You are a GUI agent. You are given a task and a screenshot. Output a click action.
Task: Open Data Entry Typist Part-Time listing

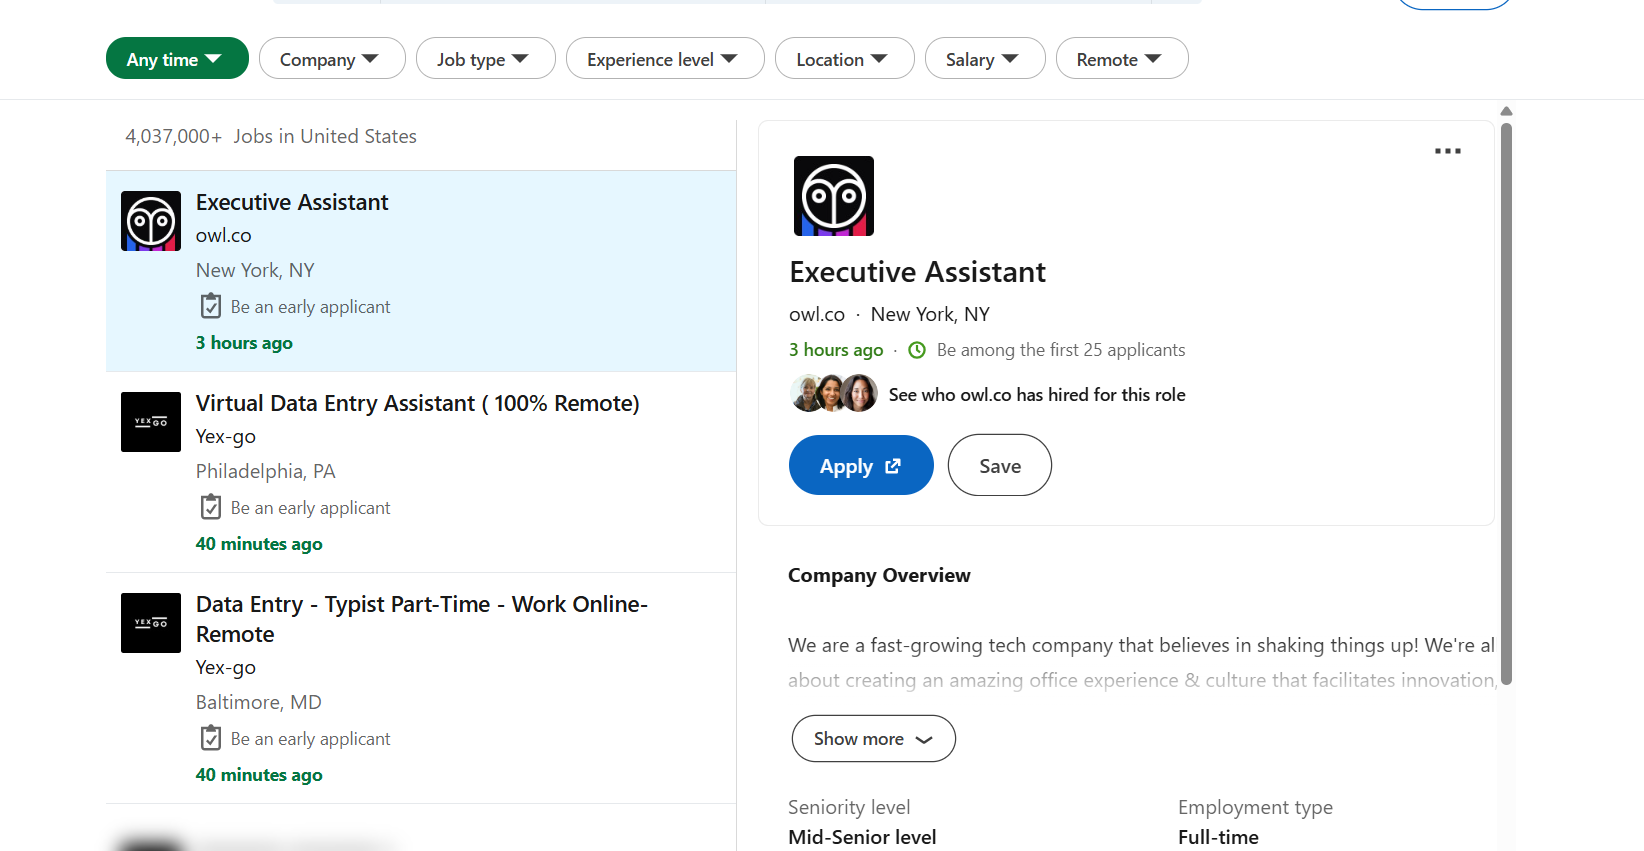click(x=422, y=619)
